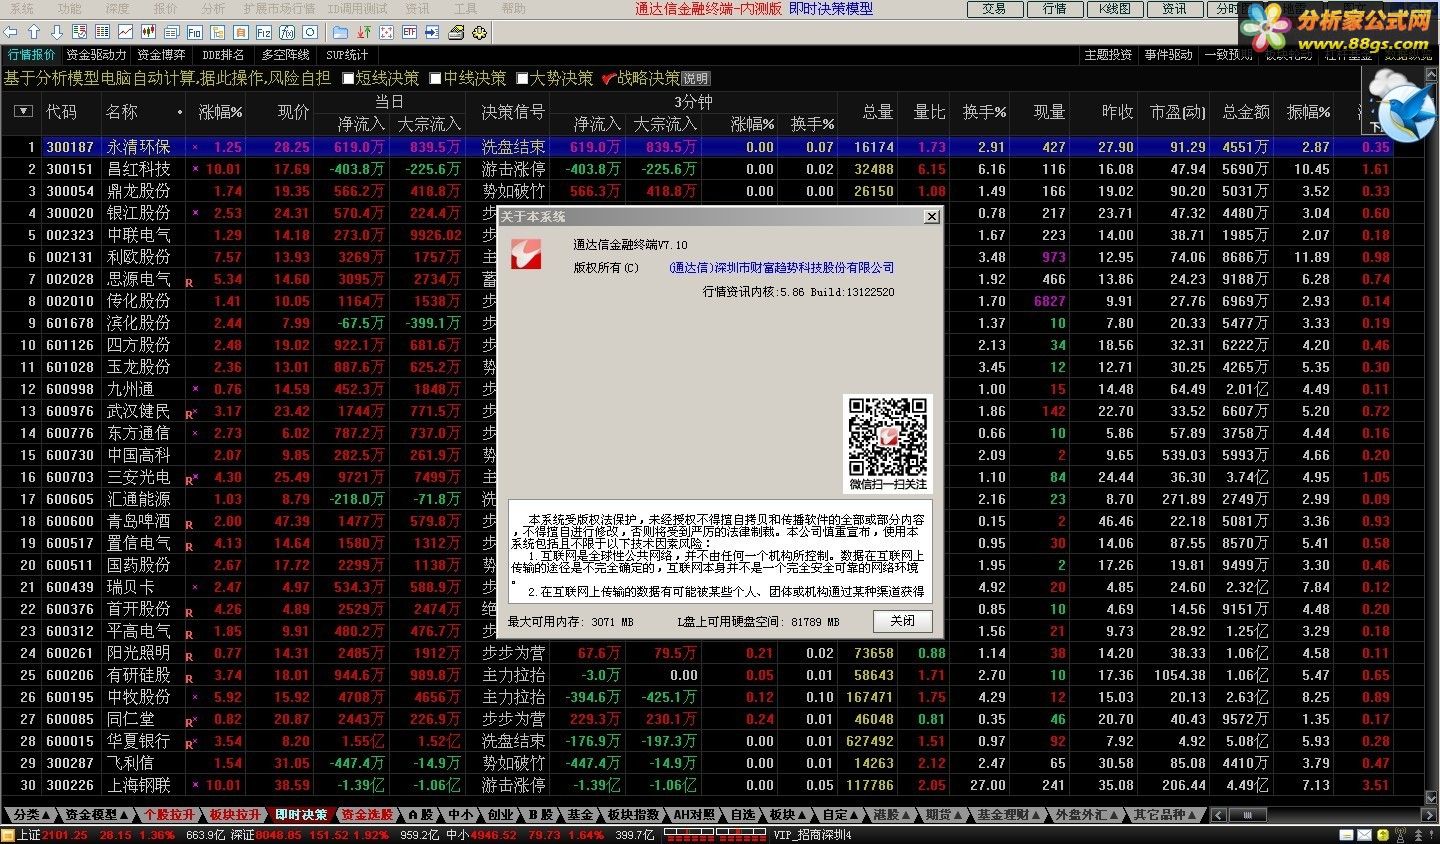Click the F10 company info icon
The height and width of the screenshot is (844, 1440).
[x=194, y=33]
